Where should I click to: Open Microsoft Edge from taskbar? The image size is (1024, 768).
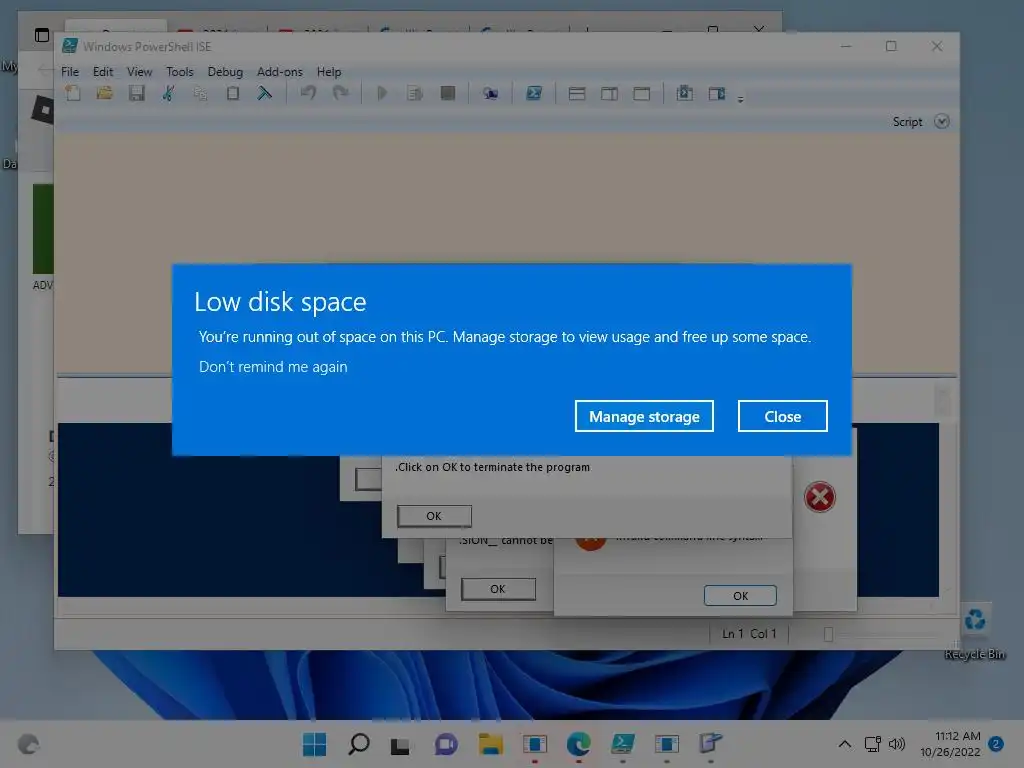579,744
